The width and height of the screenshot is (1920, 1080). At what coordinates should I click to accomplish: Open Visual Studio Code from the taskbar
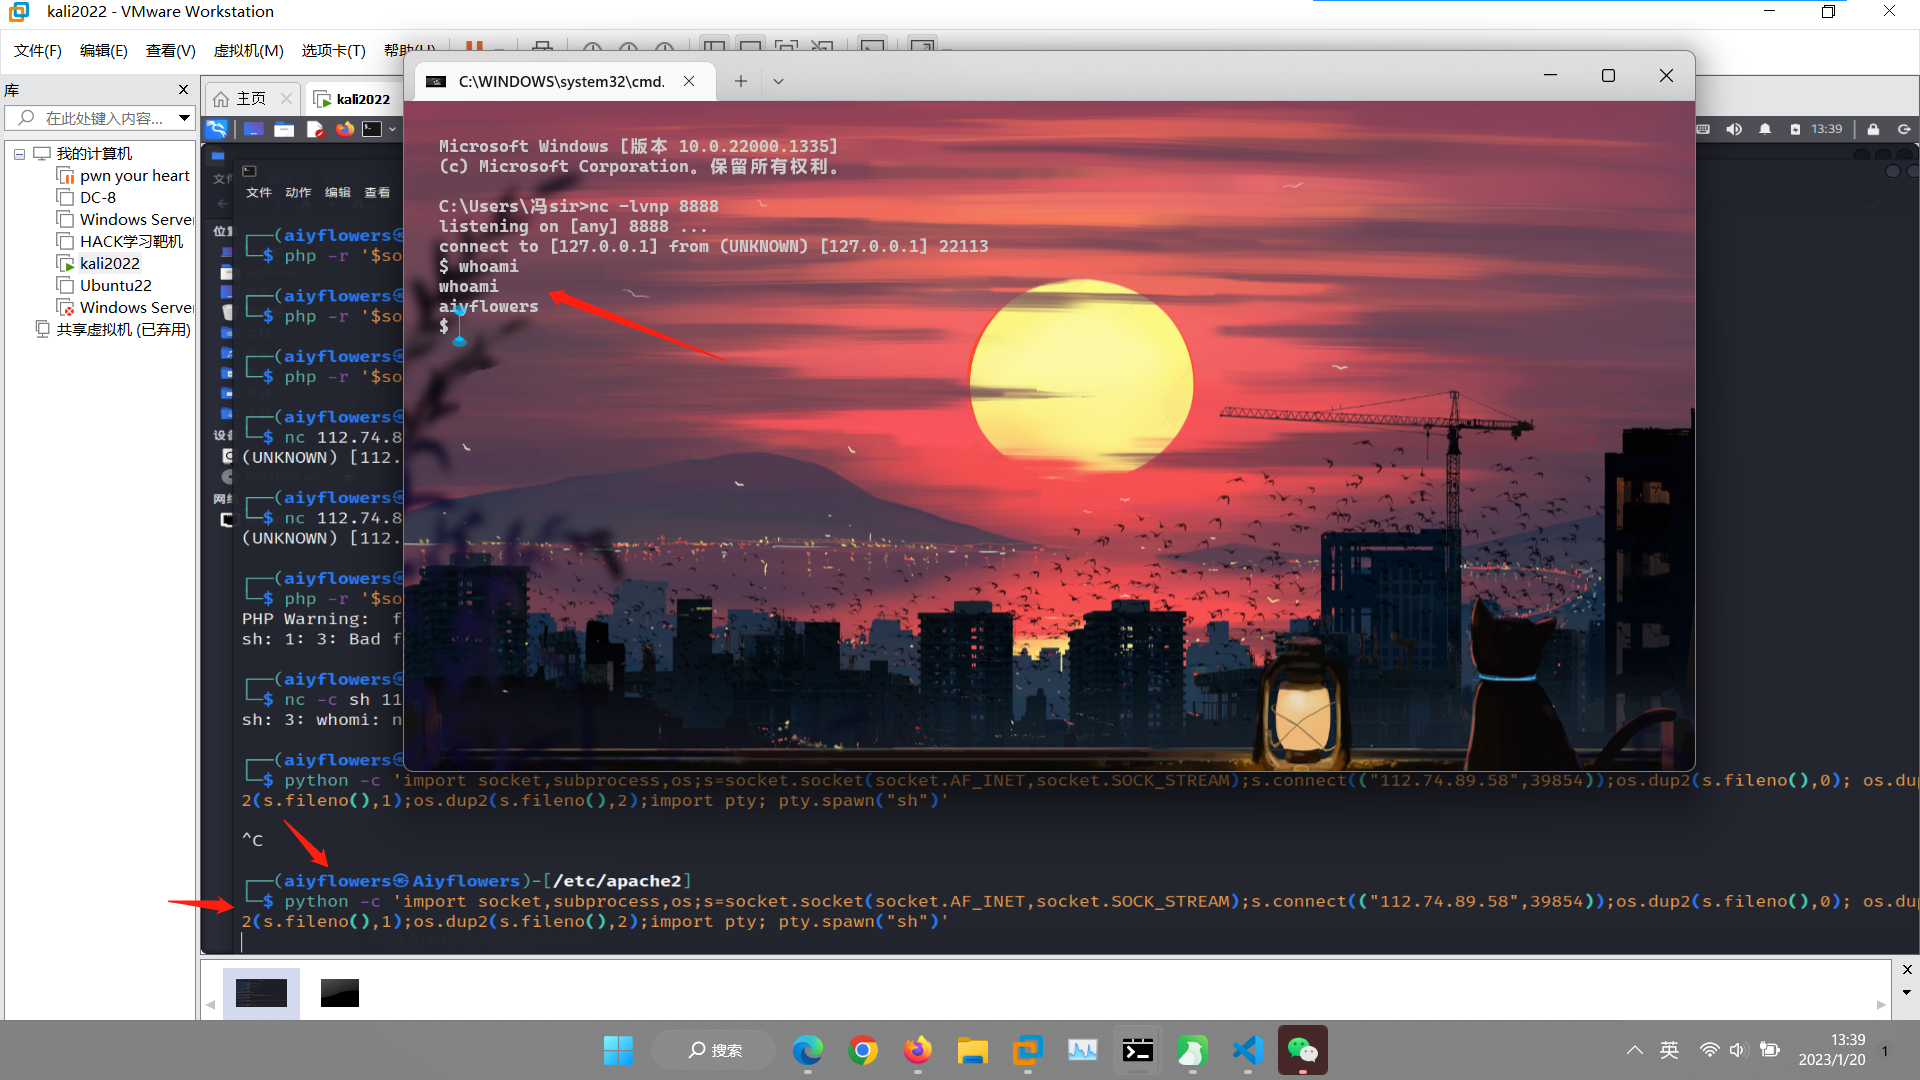(x=1247, y=1050)
